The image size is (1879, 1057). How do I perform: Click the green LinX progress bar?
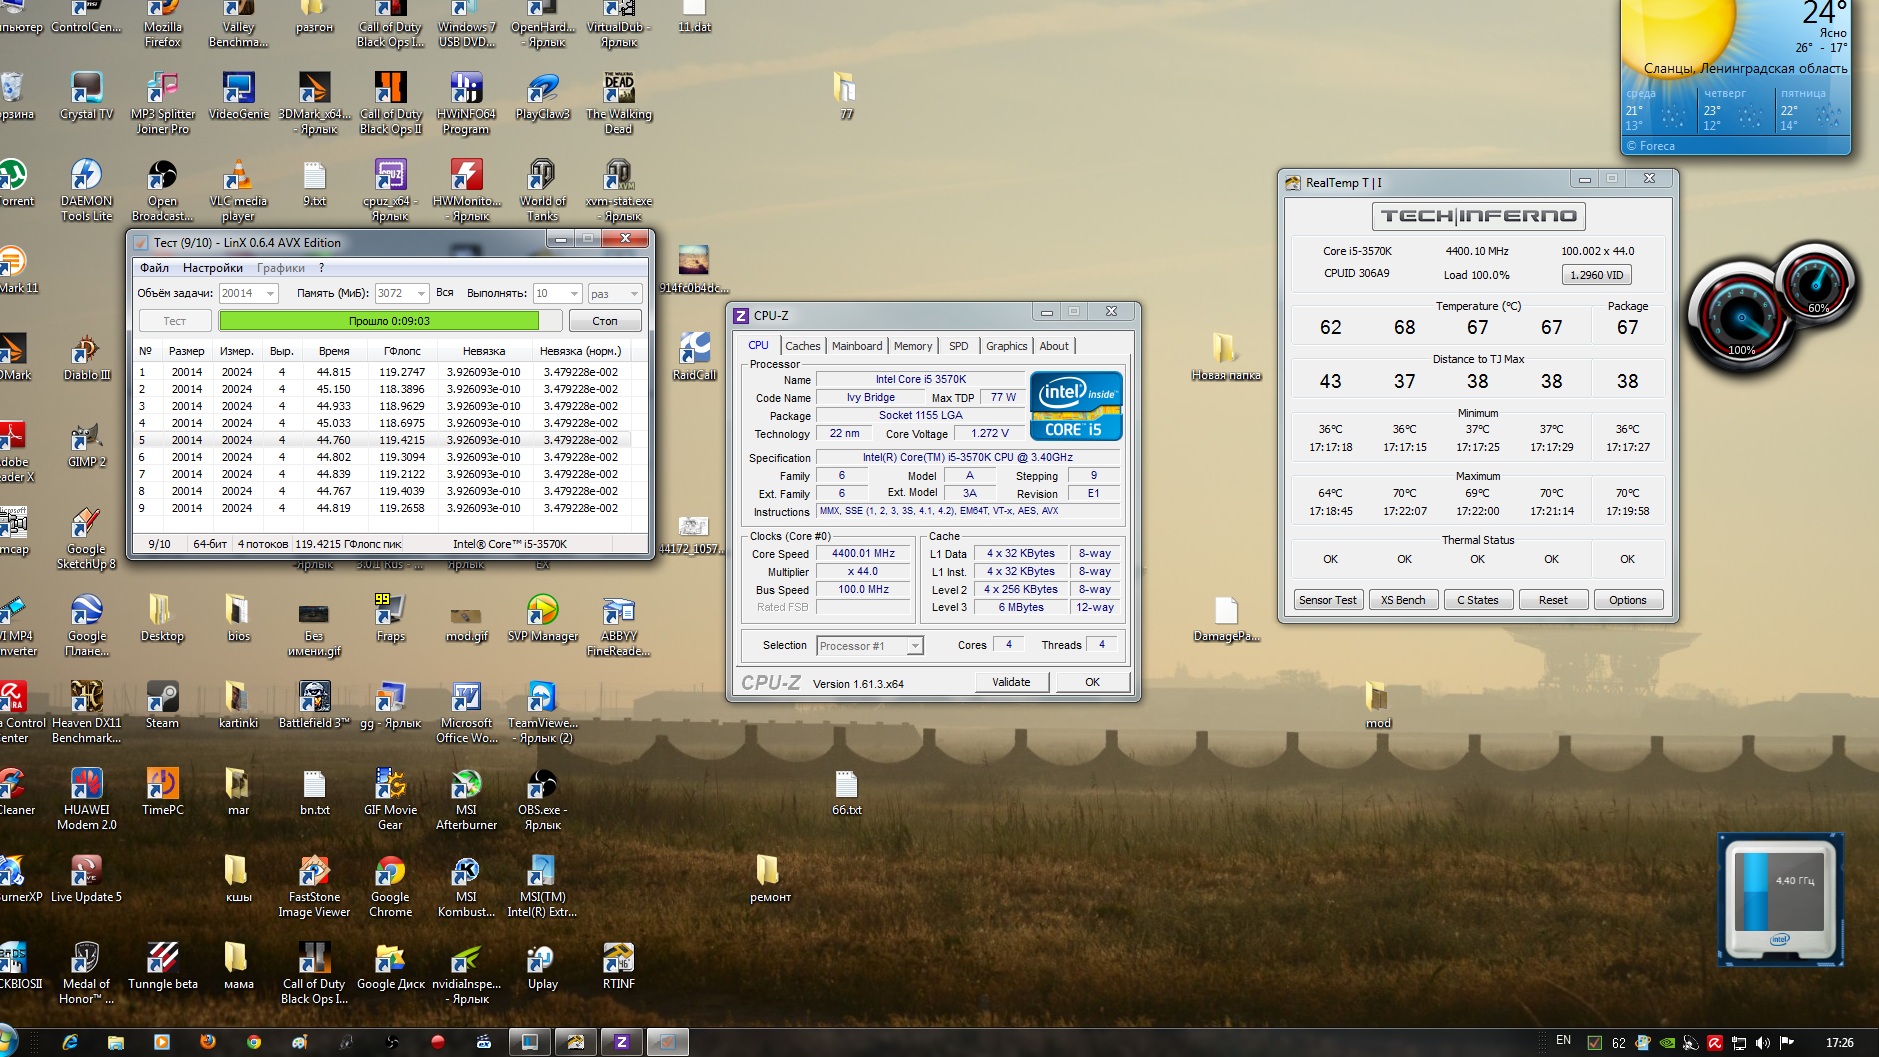point(378,321)
